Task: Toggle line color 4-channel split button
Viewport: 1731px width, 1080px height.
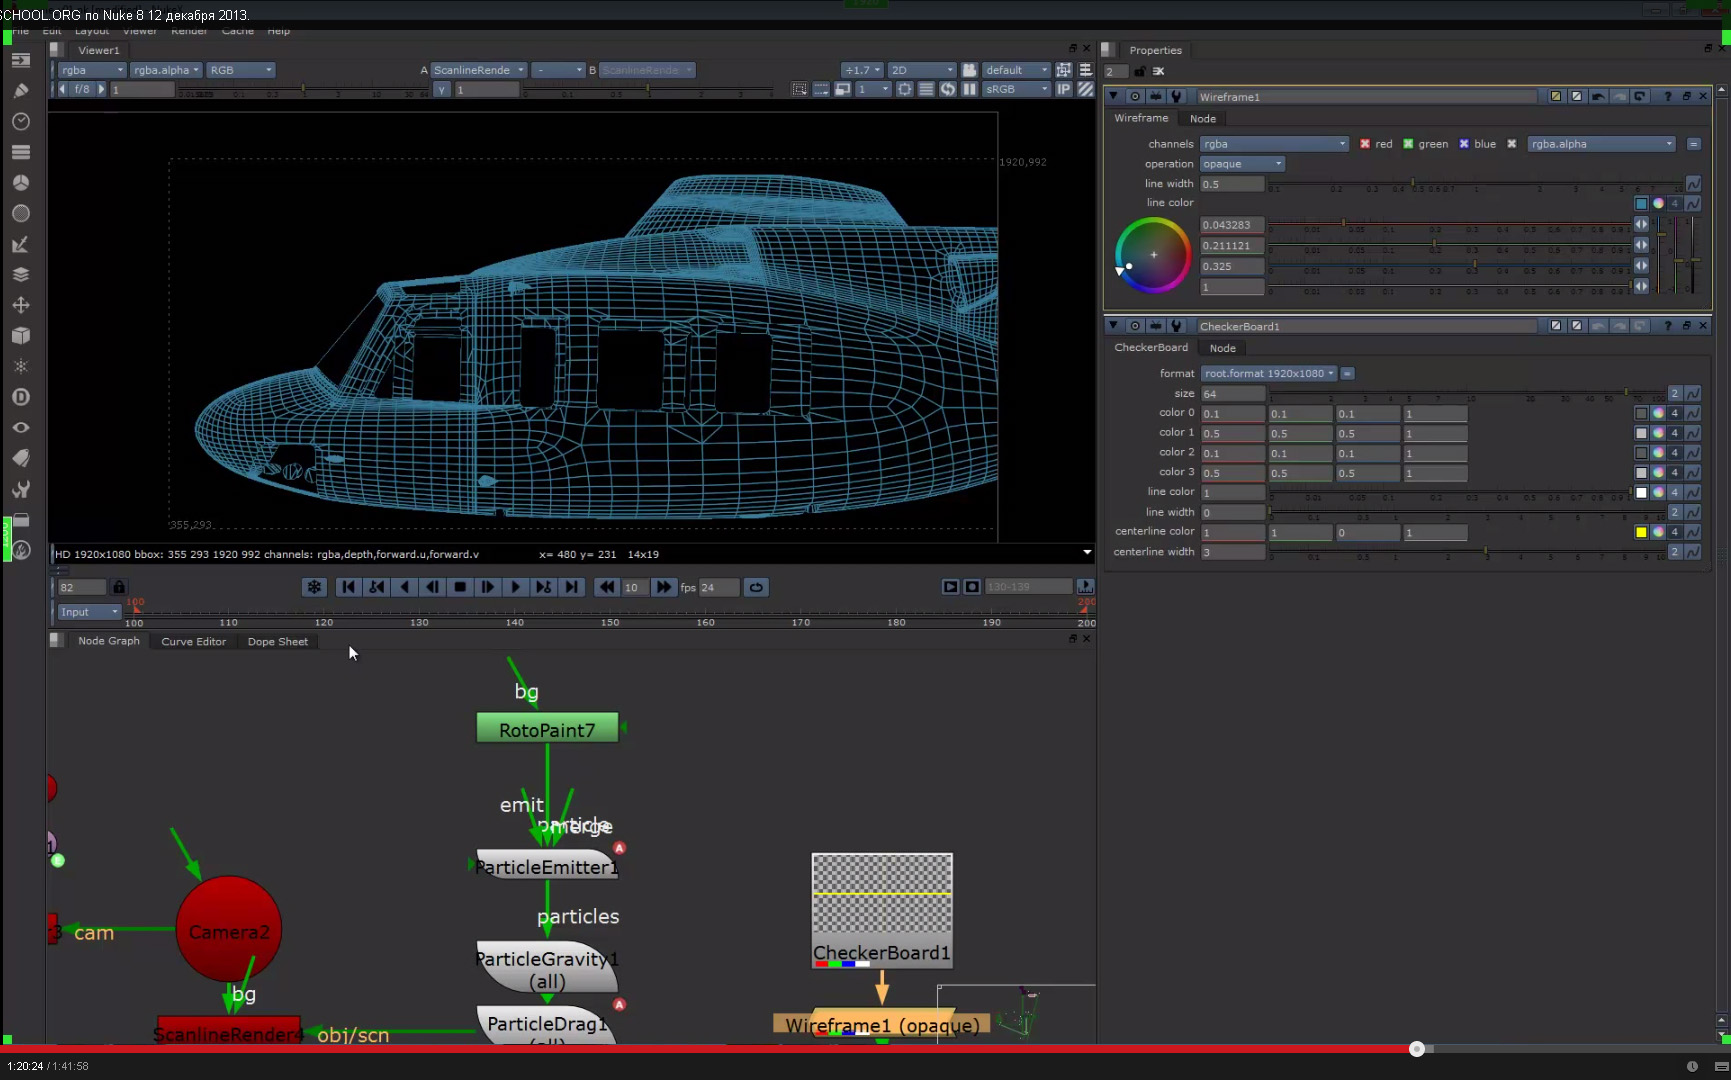Action: pyautogui.click(x=1675, y=203)
